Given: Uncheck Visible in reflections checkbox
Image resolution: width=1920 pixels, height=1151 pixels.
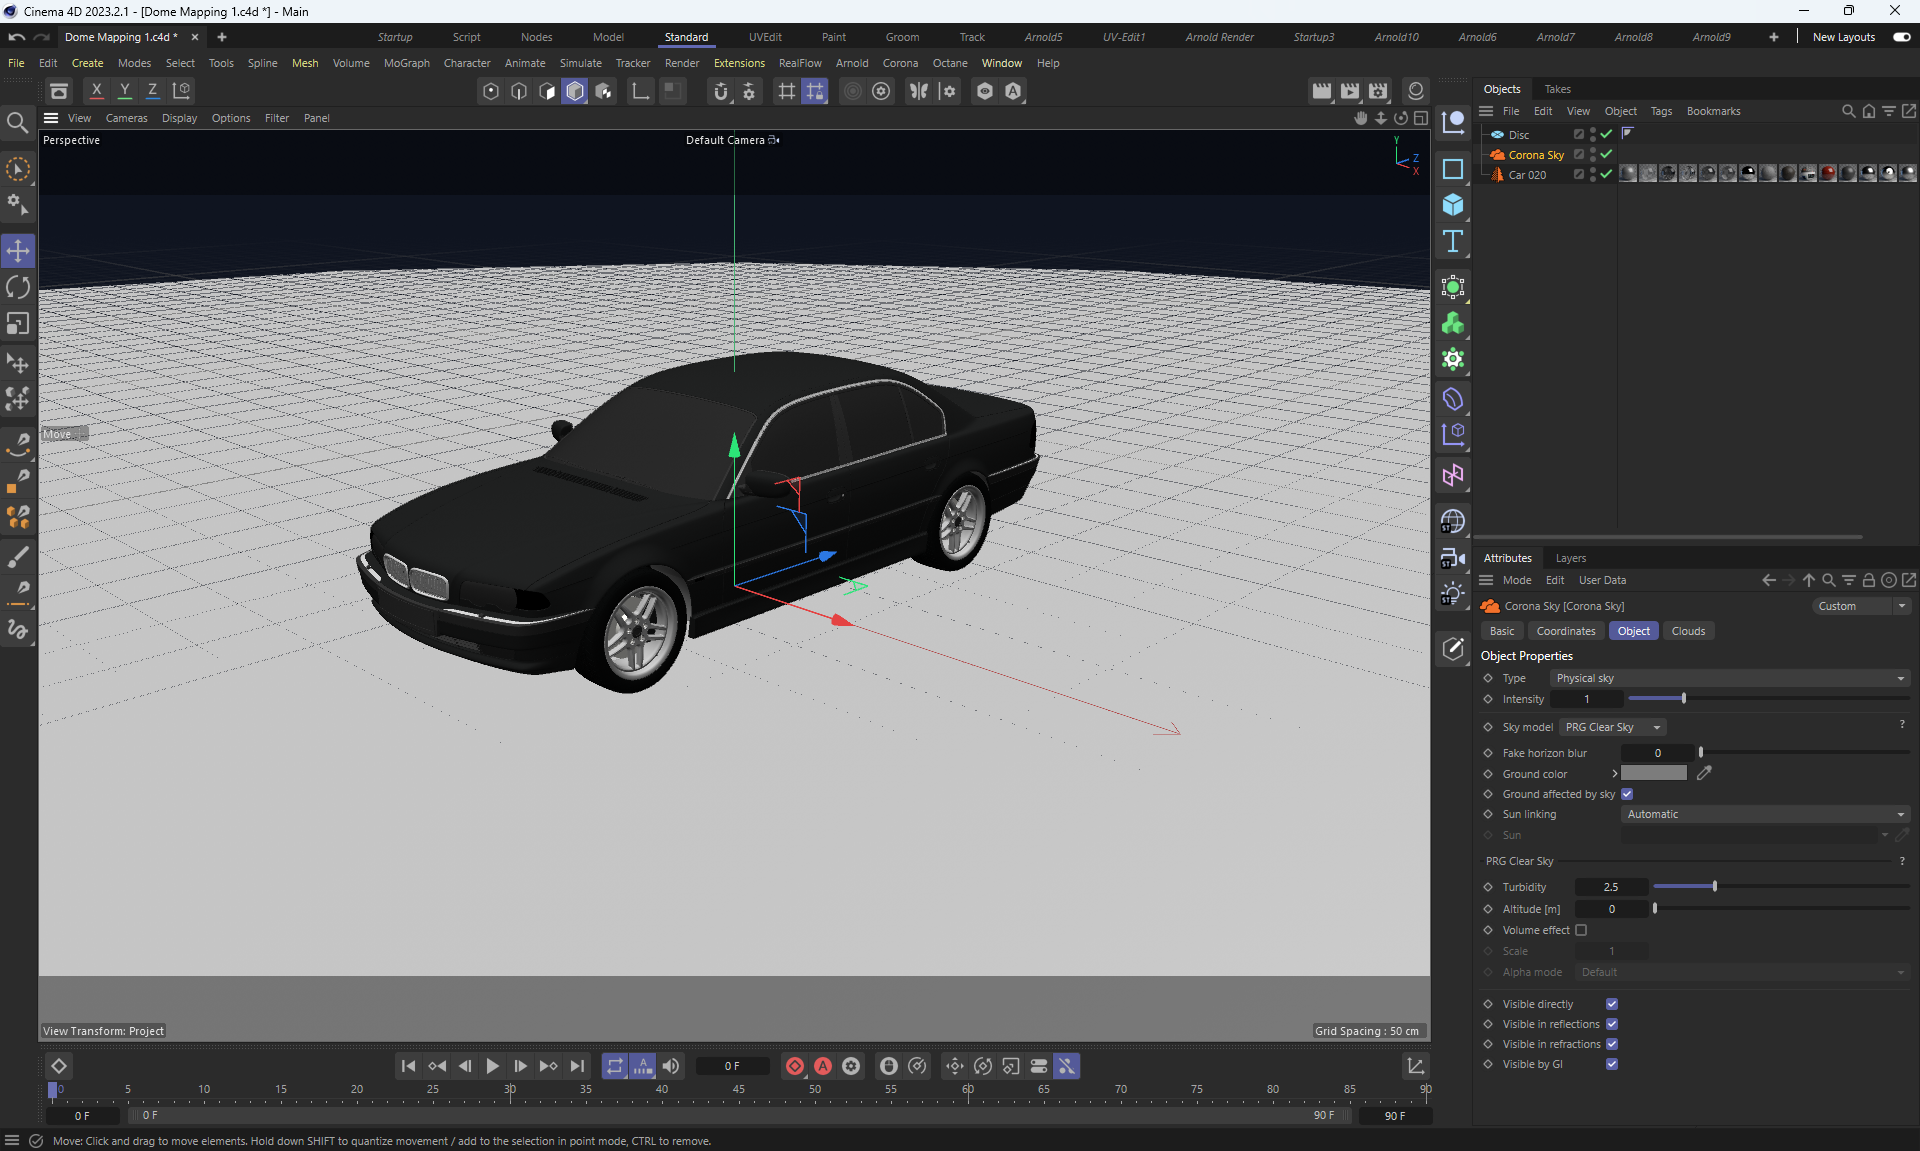Looking at the screenshot, I should pyautogui.click(x=1612, y=1024).
